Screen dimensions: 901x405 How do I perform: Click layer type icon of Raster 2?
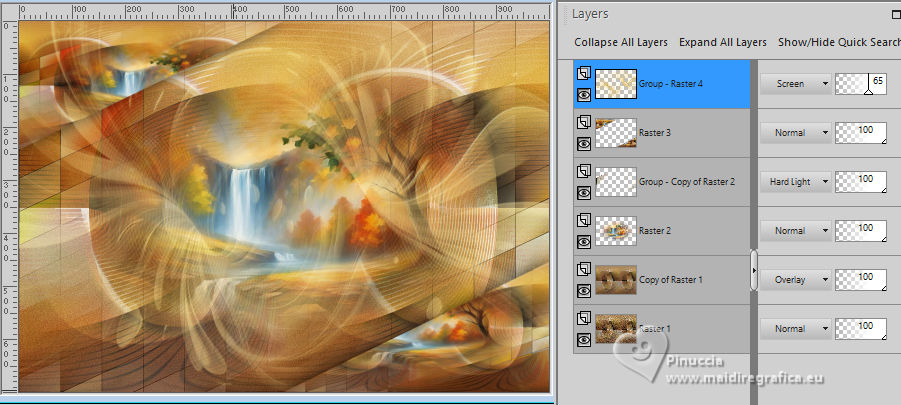[584, 220]
